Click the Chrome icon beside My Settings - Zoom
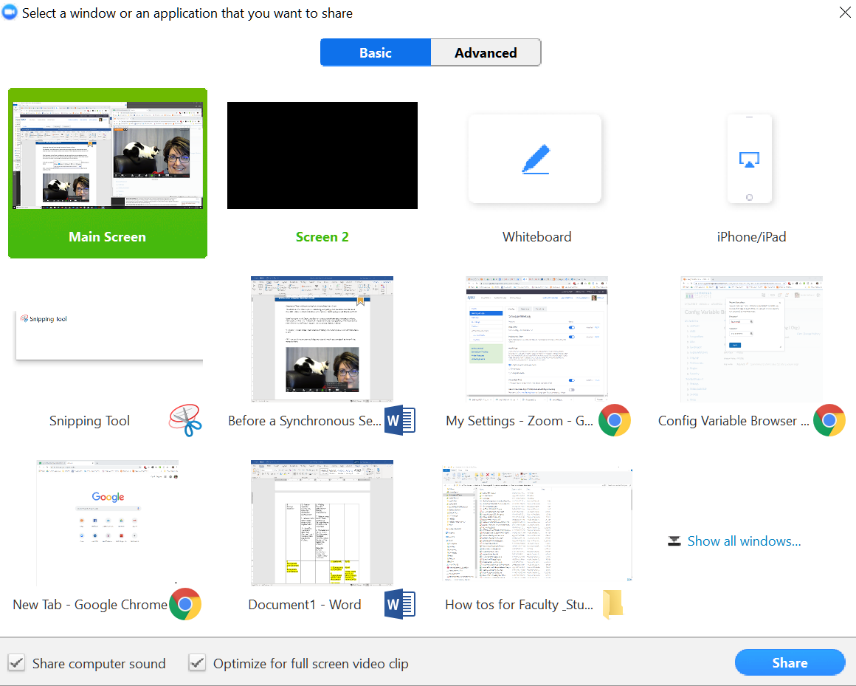This screenshot has width=856, height=686. (614, 421)
